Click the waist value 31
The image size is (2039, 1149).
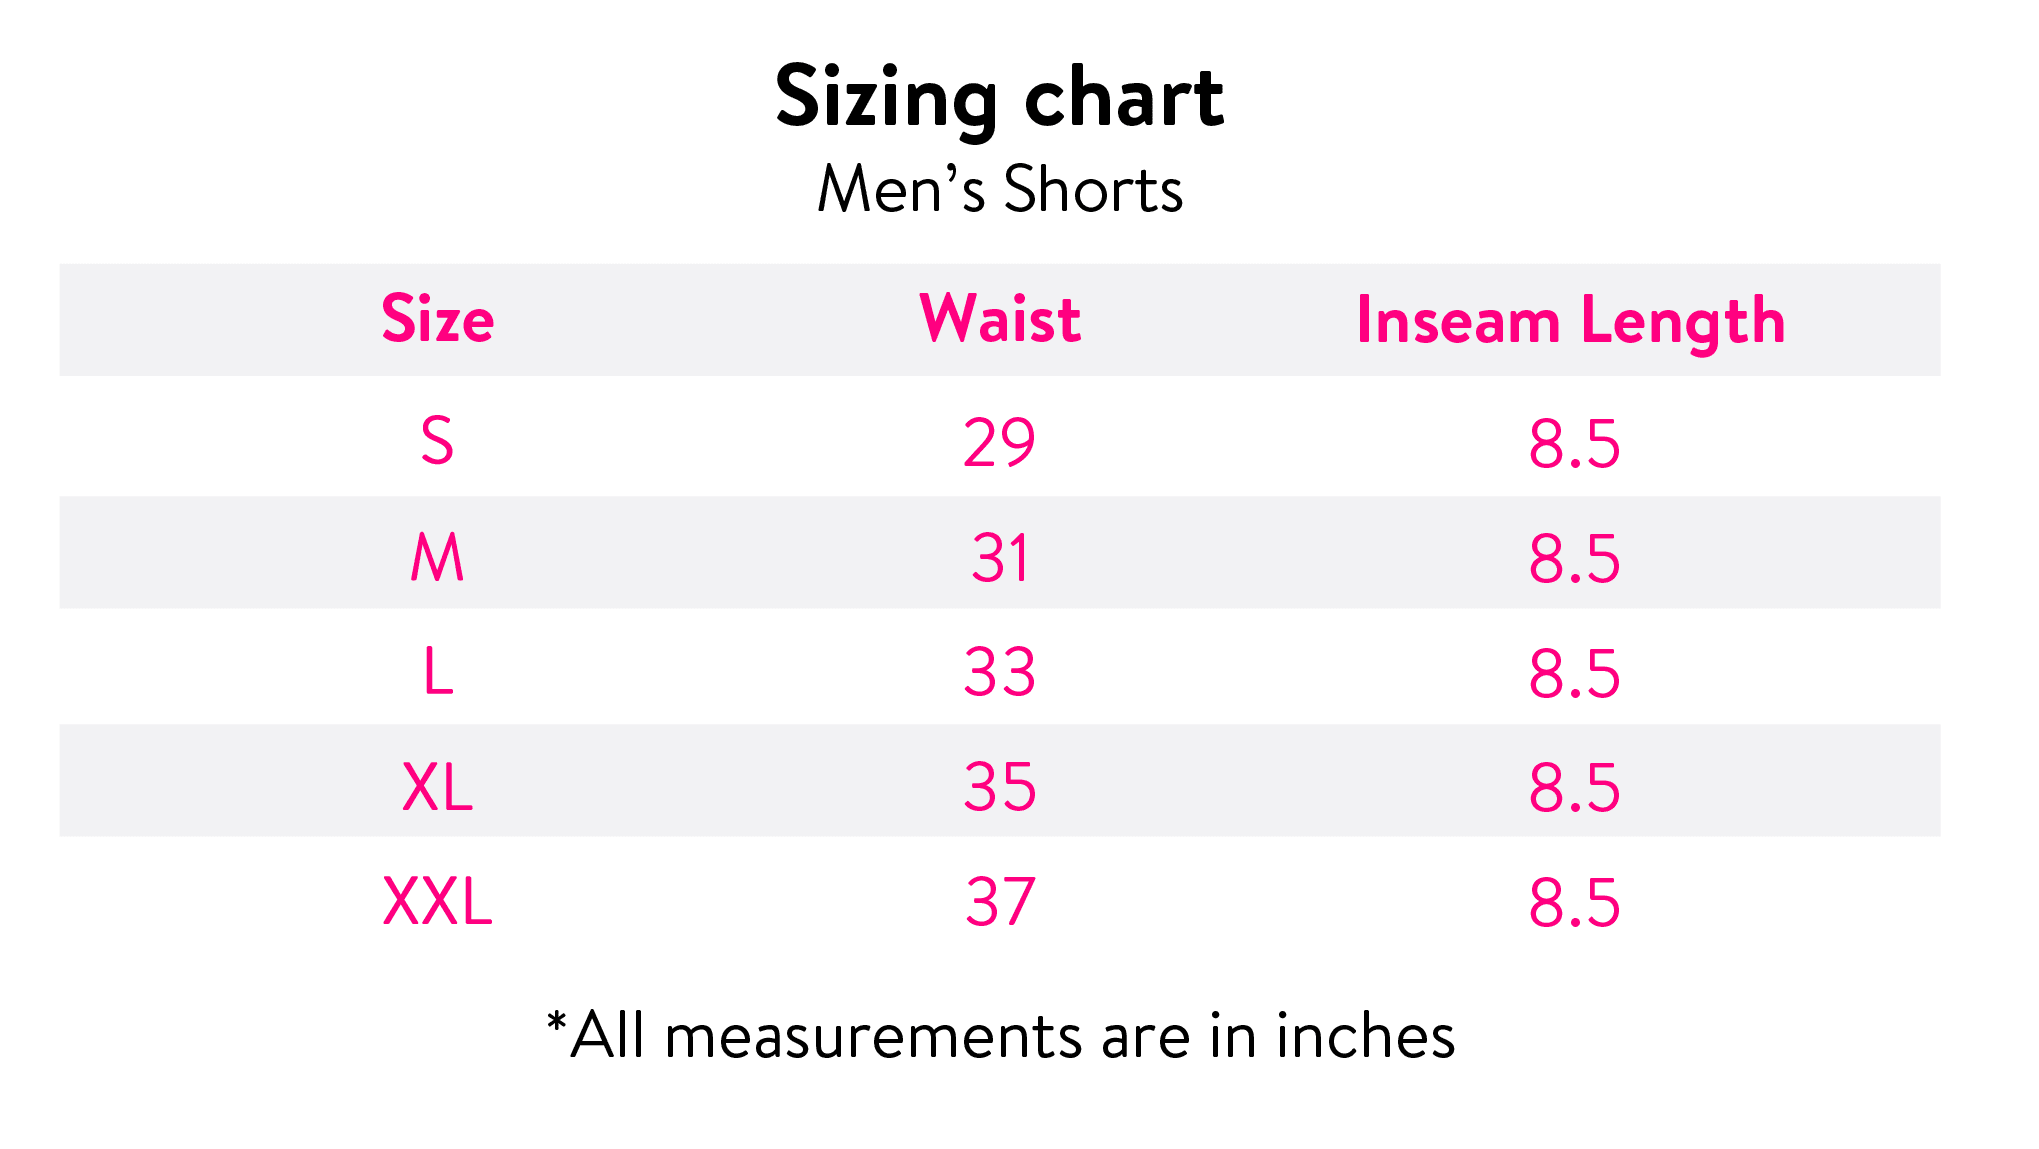coord(999,558)
